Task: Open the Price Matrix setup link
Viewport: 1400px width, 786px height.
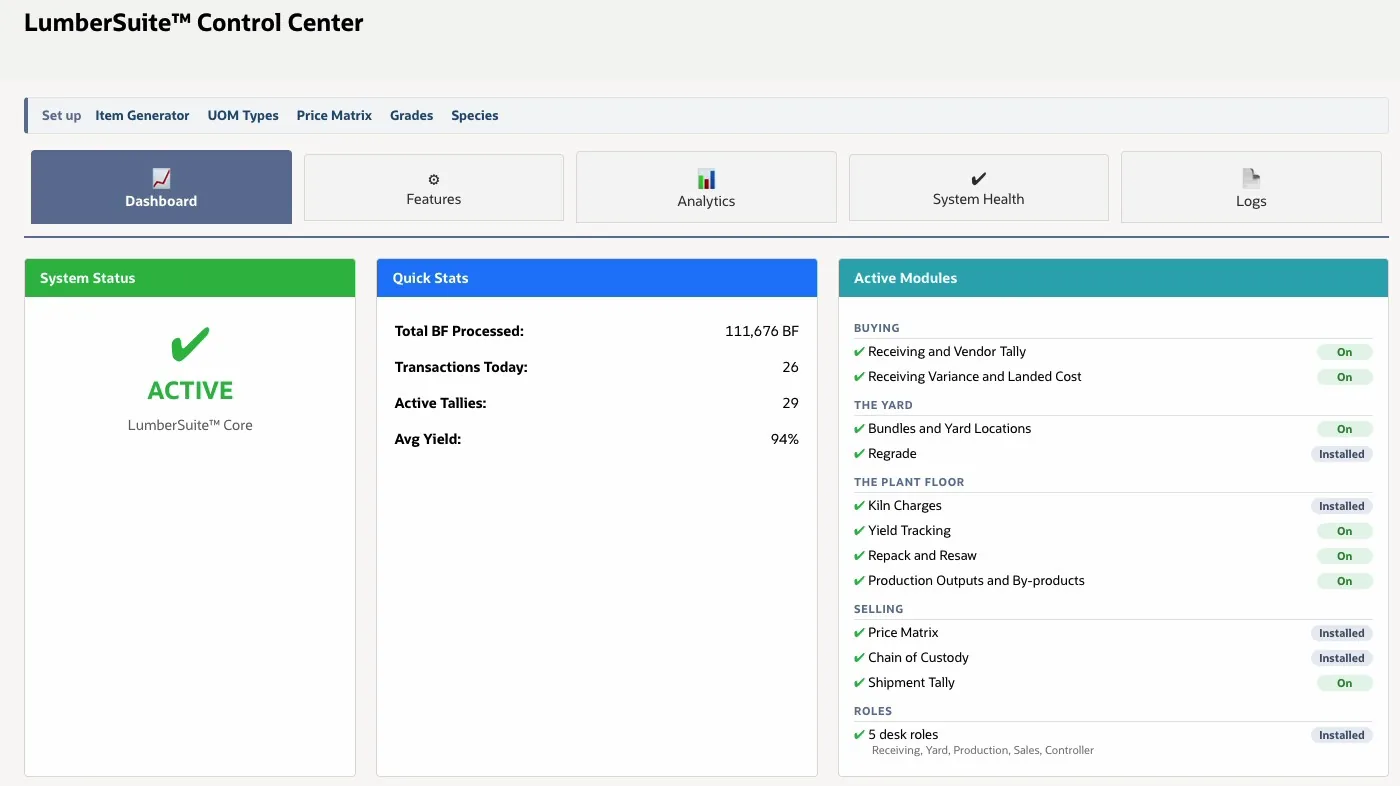Action: coord(334,115)
